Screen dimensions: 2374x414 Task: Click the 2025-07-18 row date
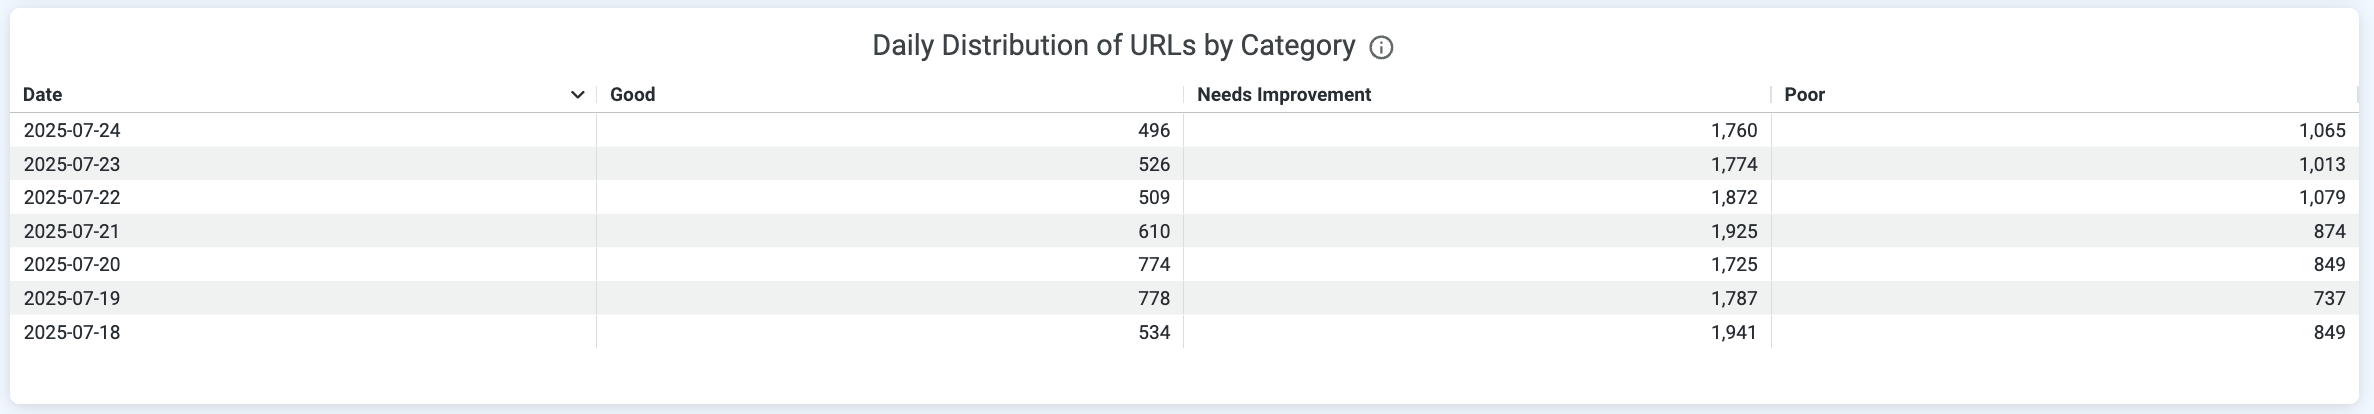(x=72, y=333)
